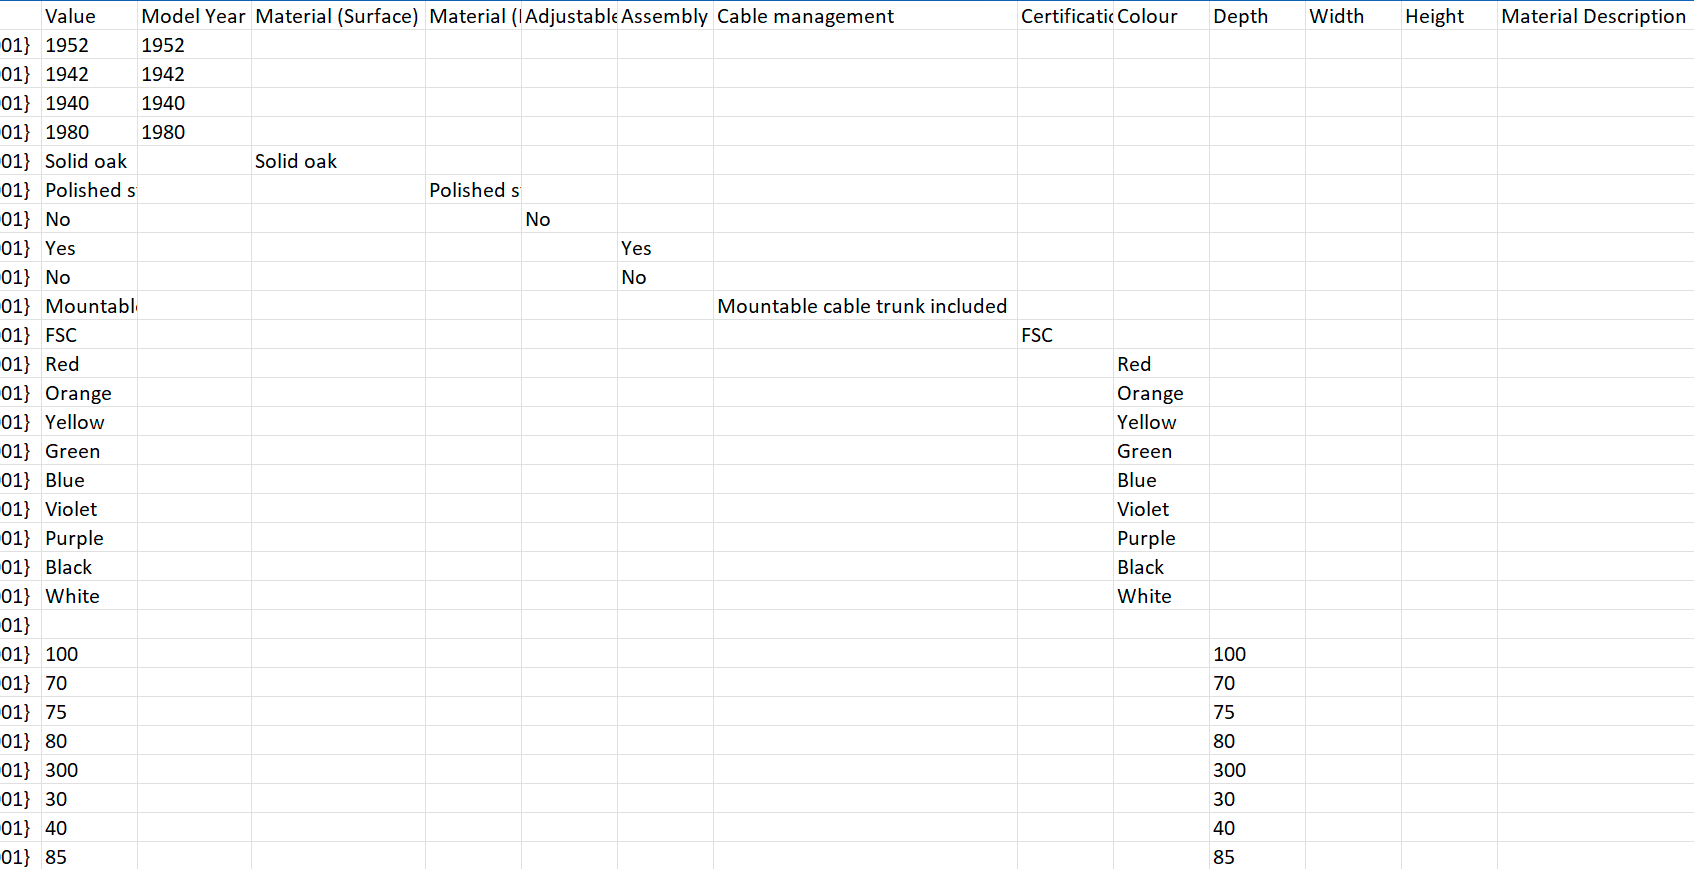Select 75 in the Depth column
This screenshot has height=869, width=1694.
point(1257,712)
